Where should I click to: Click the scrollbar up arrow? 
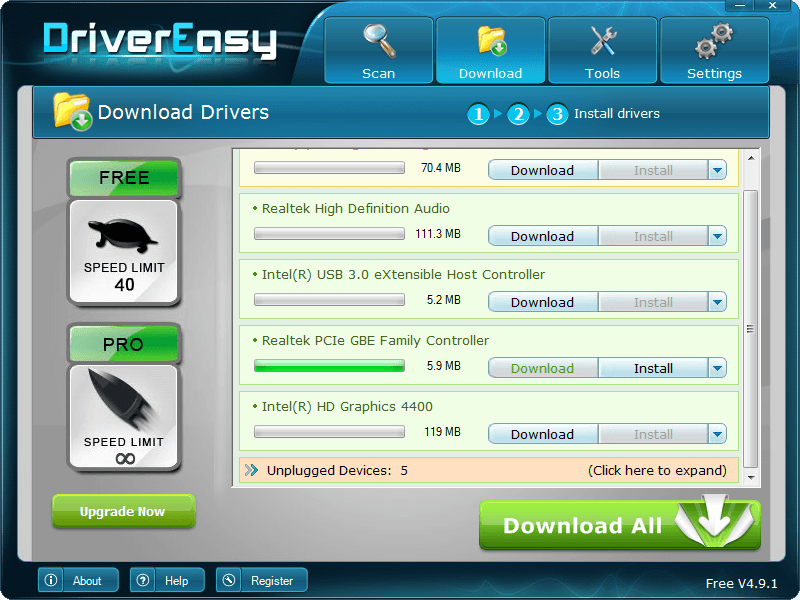[x=751, y=158]
